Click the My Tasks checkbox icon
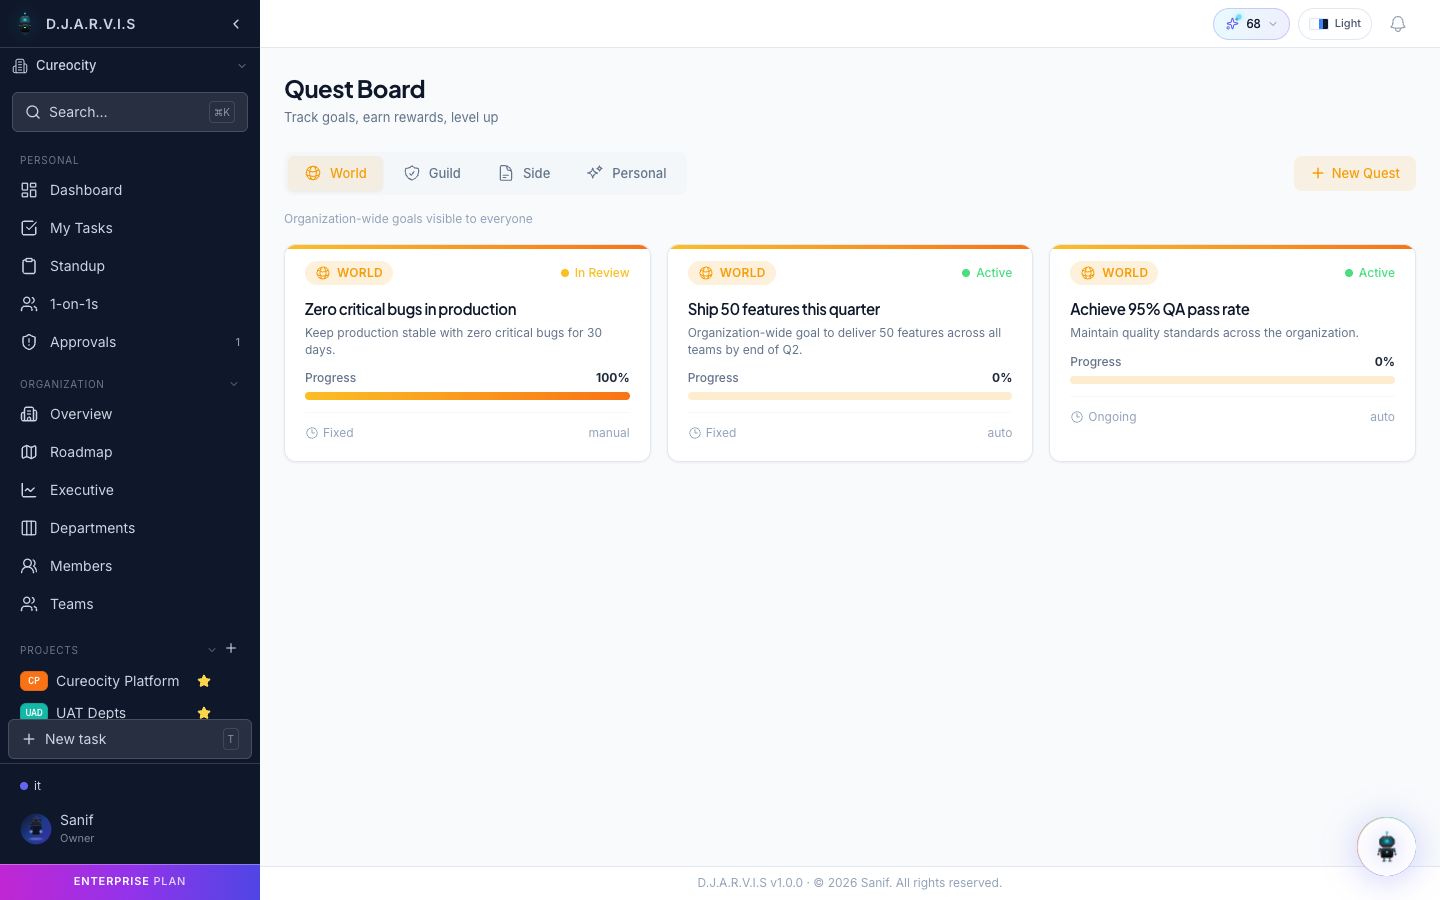This screenshot has height=900, width=1440. (x=29, y=228)
